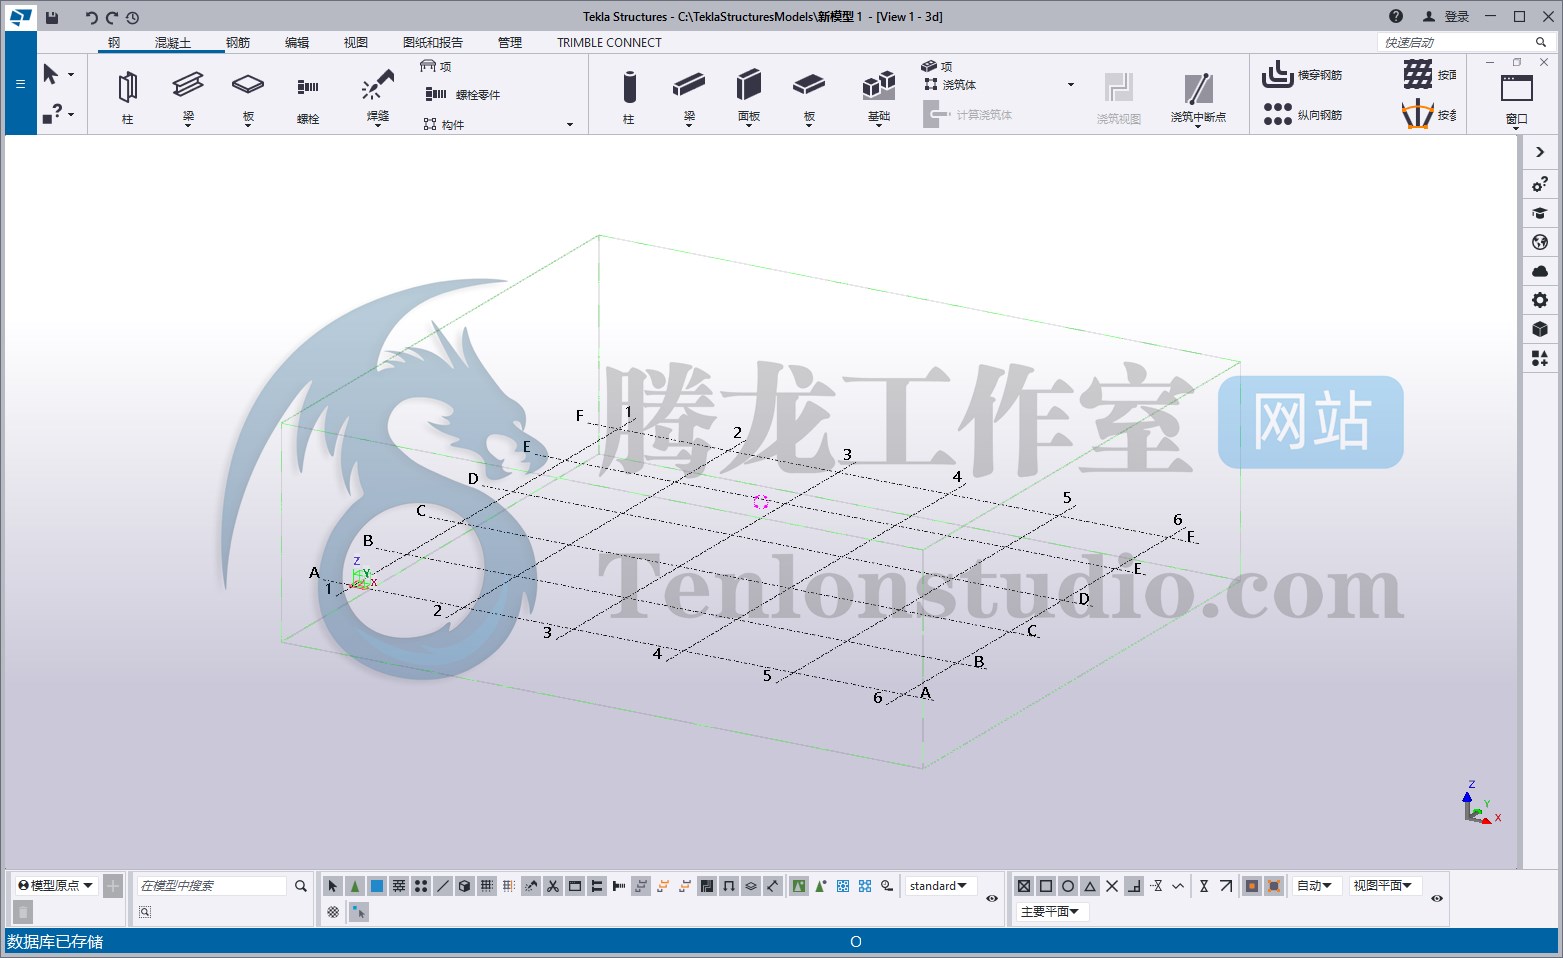Viewport: 1563px width, 958px height.
Task: Expand the side pane chevron
Action: coord(1540,152)
